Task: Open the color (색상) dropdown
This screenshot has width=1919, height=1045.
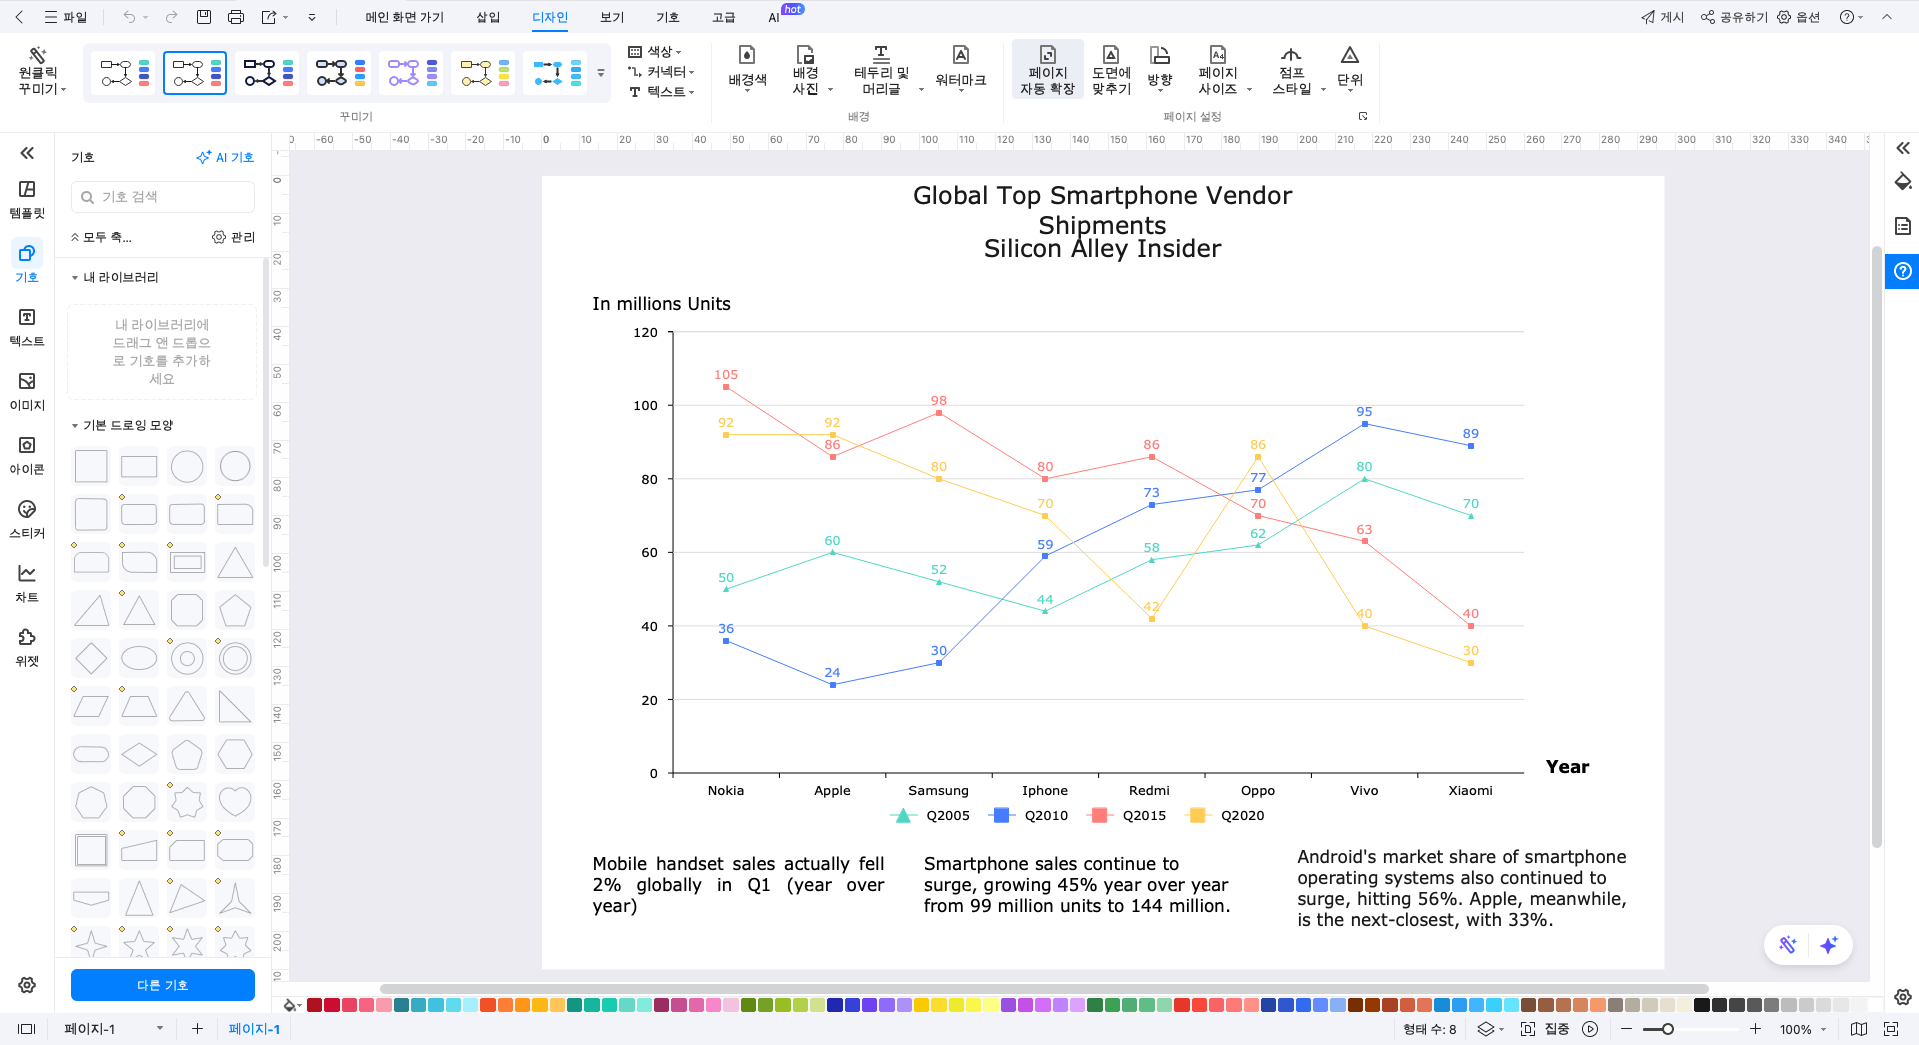Action: tap(657, 52)
